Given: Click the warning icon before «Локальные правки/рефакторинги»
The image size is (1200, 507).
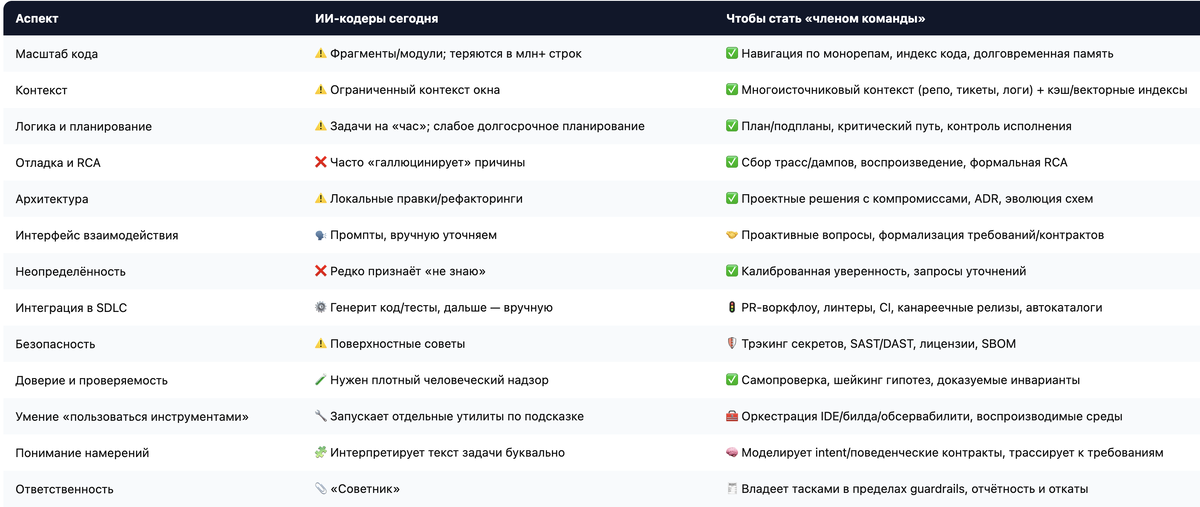Looking at the screenshot, I should click(x=320, y=199).
